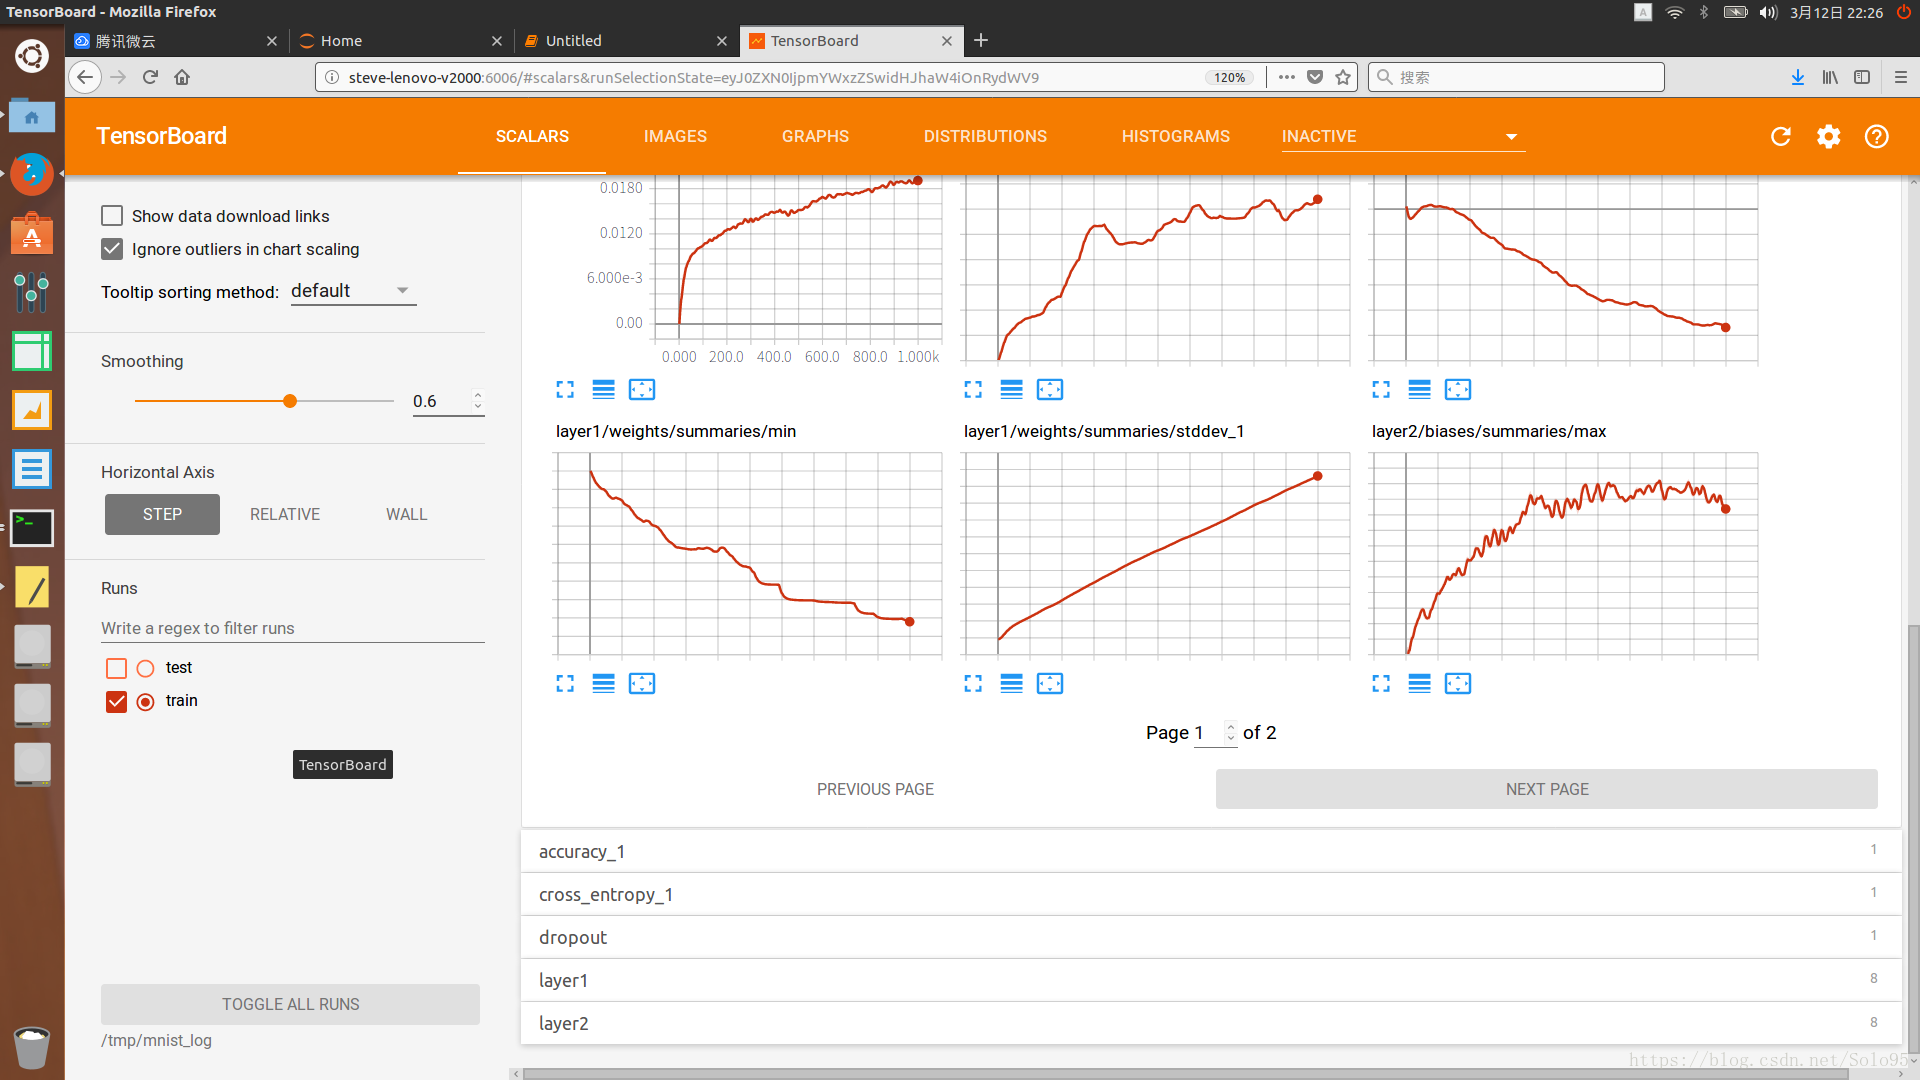This screenshot has height=1080, width=1920.
Task: Click the fit-to-screen icon for layer2/biases/summaries/max
Action: pos(1458,682)
